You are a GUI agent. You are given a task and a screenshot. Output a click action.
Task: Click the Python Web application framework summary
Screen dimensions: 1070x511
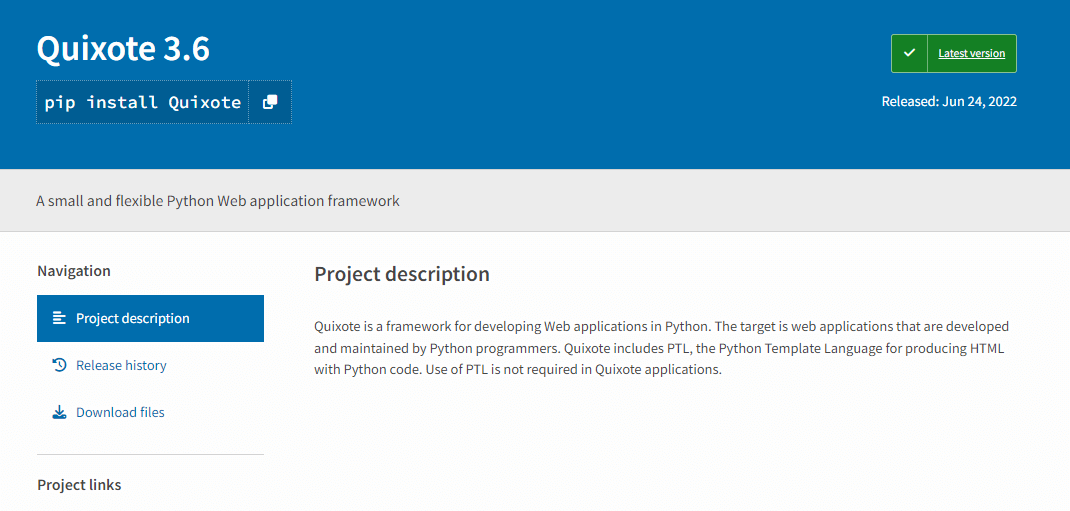pos(218,201)
